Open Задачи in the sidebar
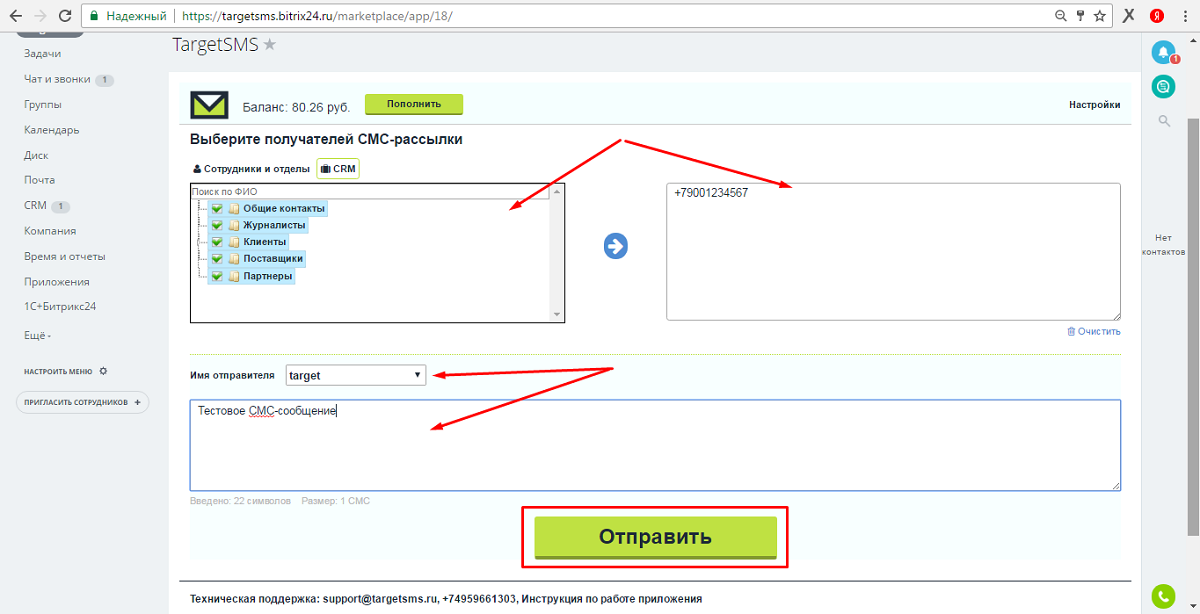Viewport: 1200px width, 614px height. pyautogui.click(x=43, y=53)
